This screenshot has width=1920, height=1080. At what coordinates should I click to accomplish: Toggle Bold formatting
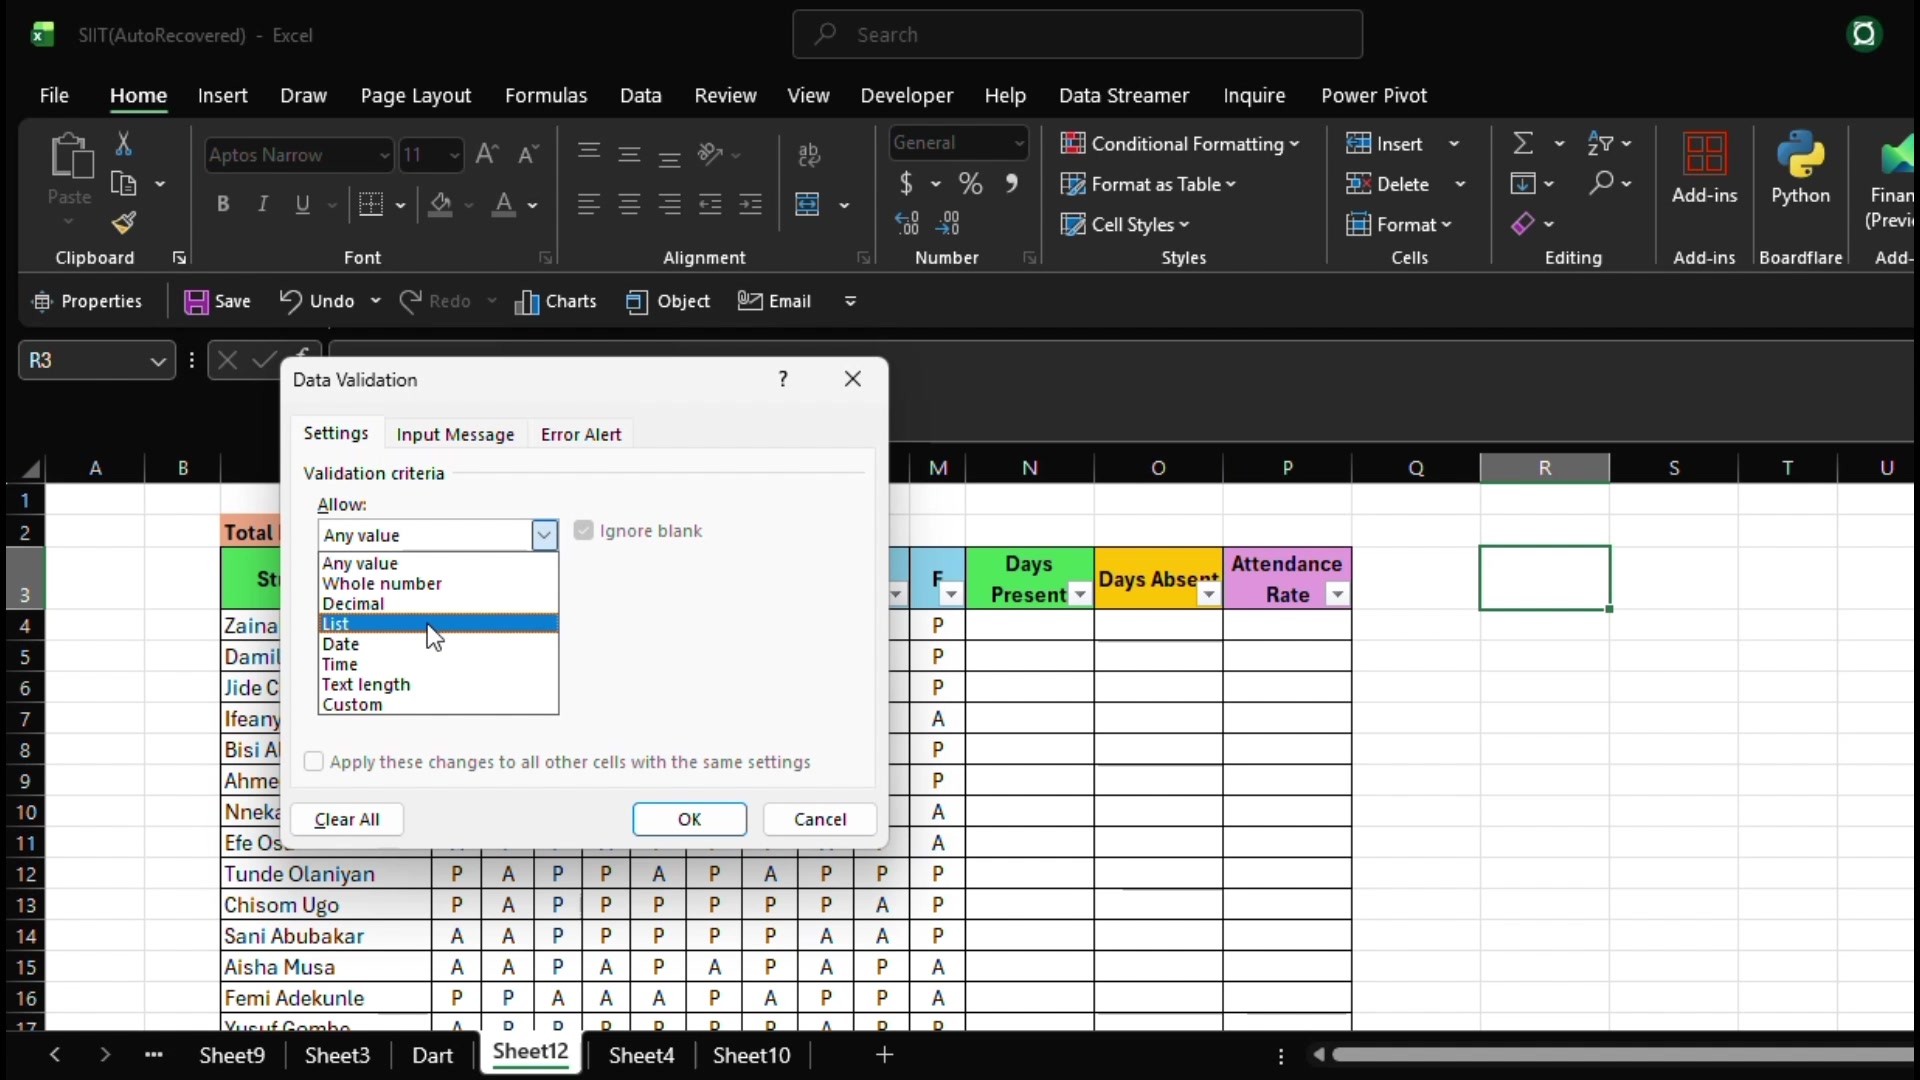point(223,204)
